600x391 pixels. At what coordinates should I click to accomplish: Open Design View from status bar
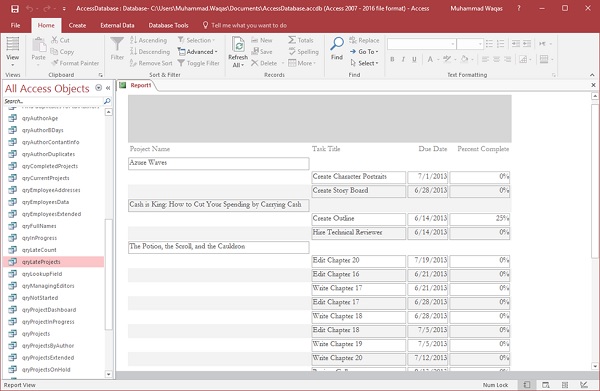point(584,385)
